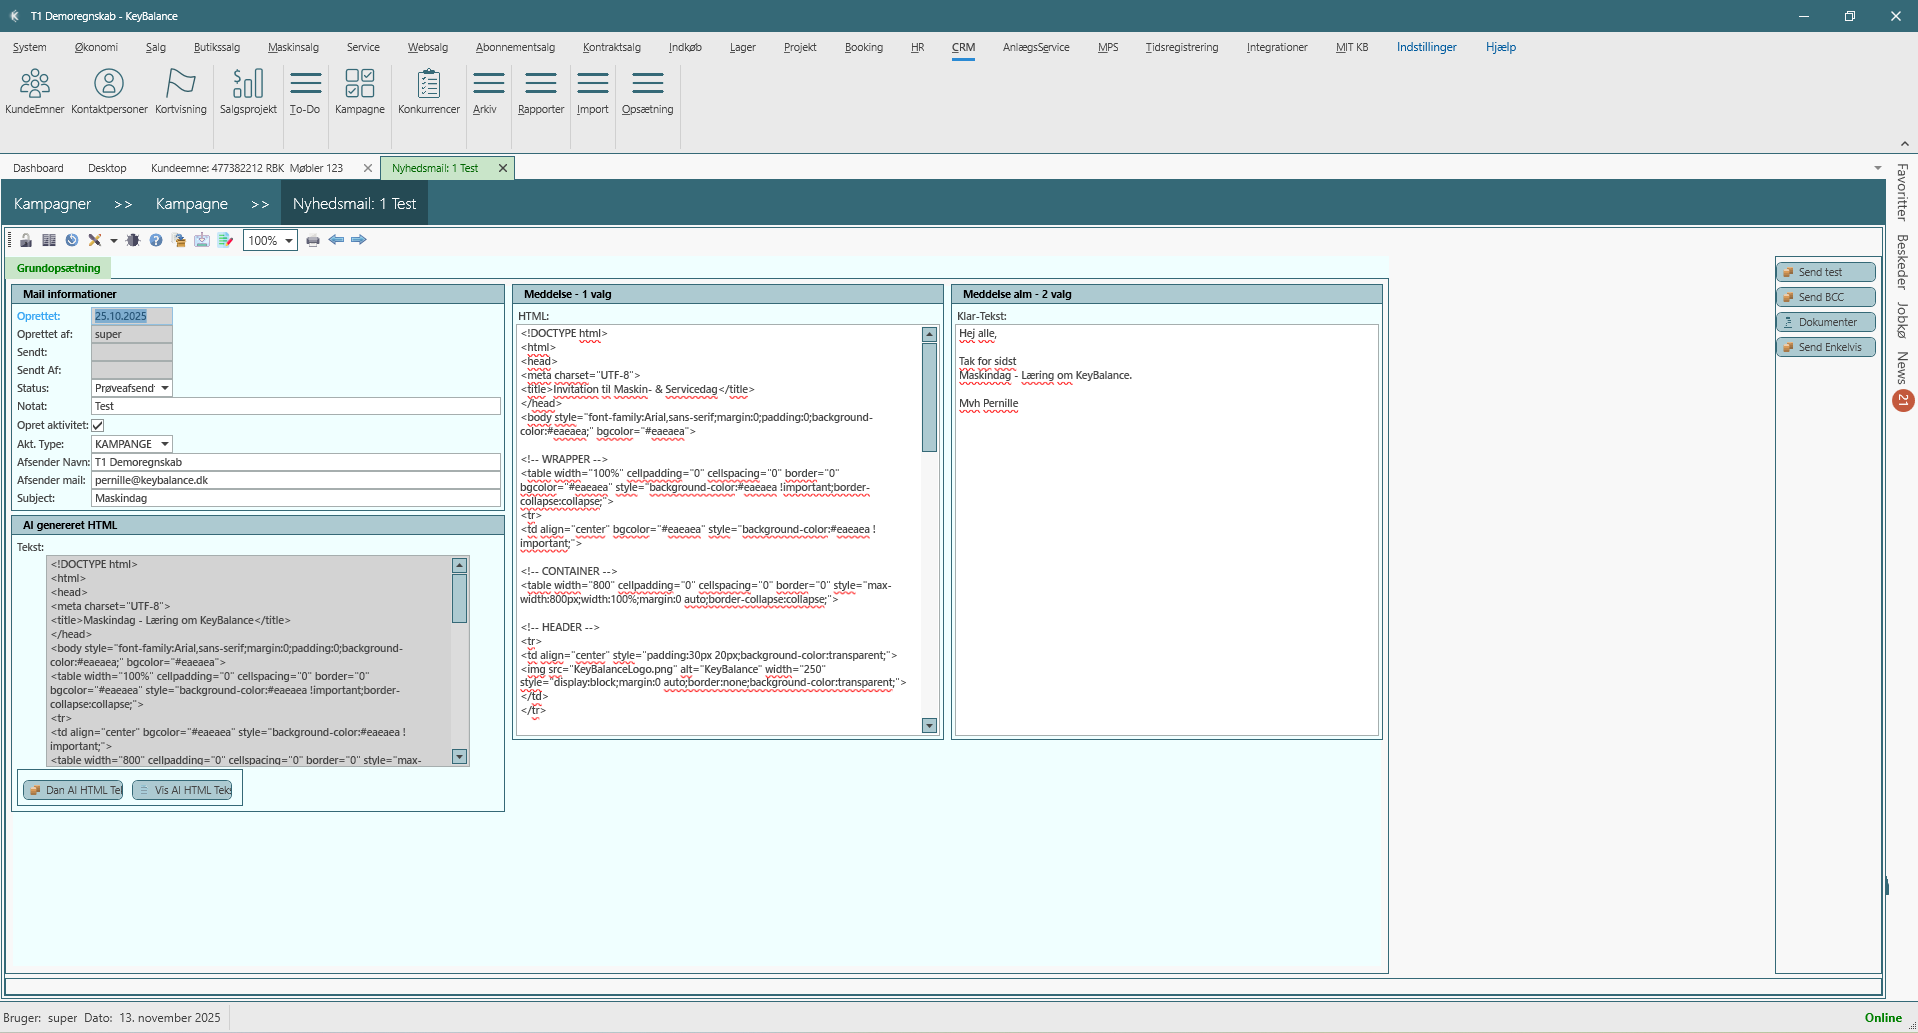Click the bug icon in the toolbar
1918x1033 pixels.
[133, 240]
